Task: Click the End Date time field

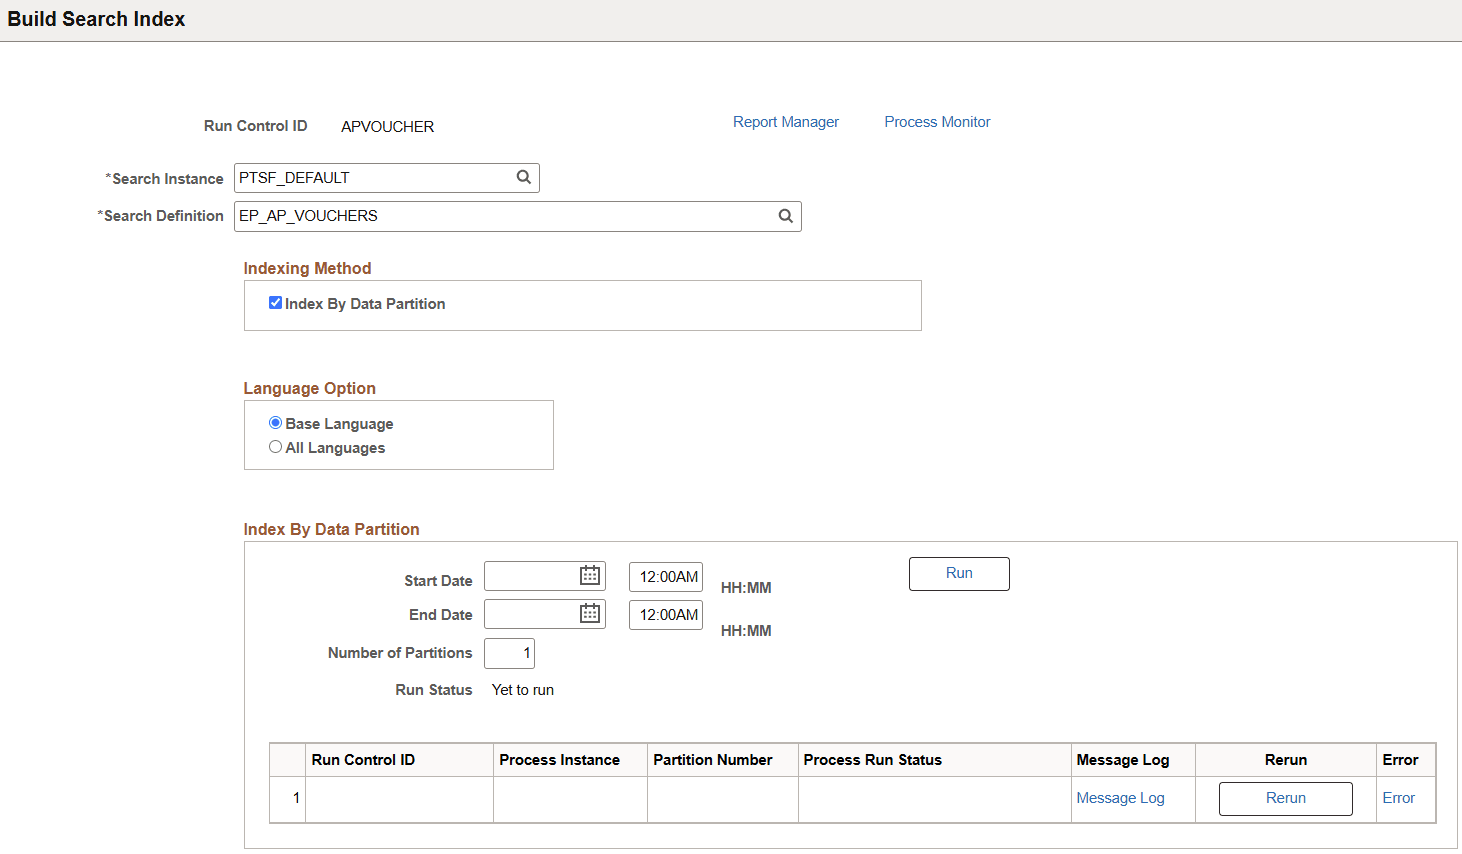Action: click(665, 614)
